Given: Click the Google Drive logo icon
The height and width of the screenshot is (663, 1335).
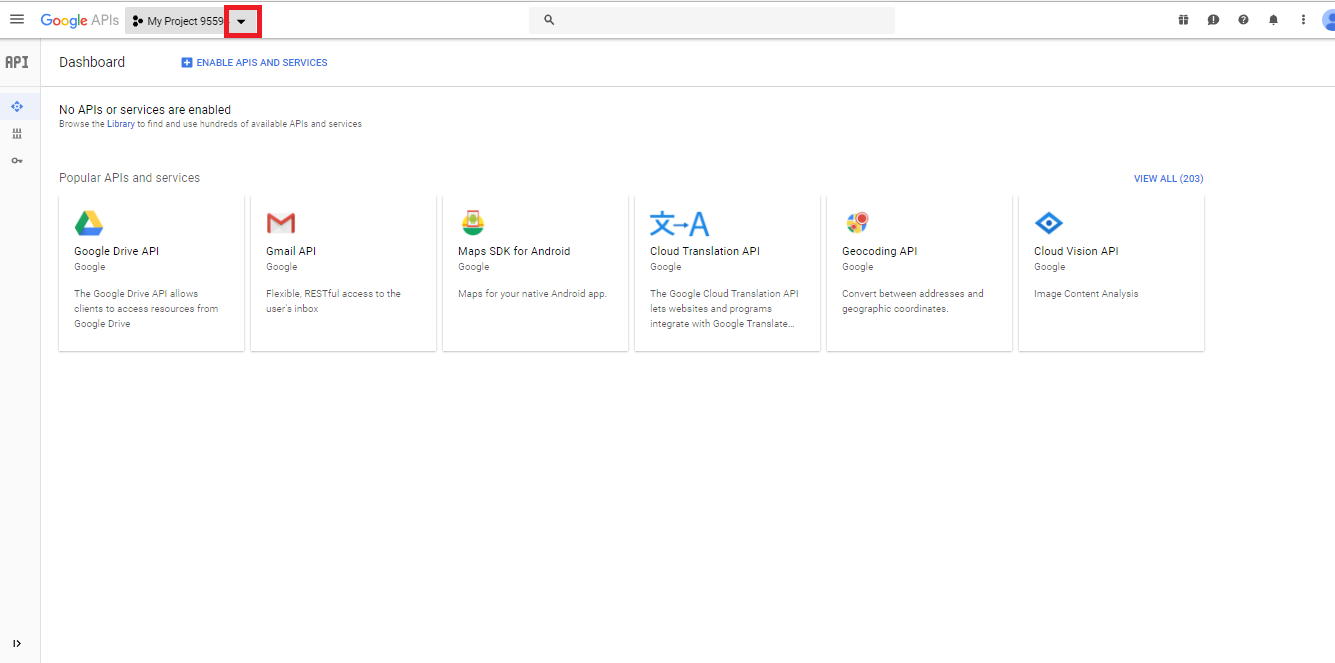Looking at the screenshot, I should tap(89, 223).
